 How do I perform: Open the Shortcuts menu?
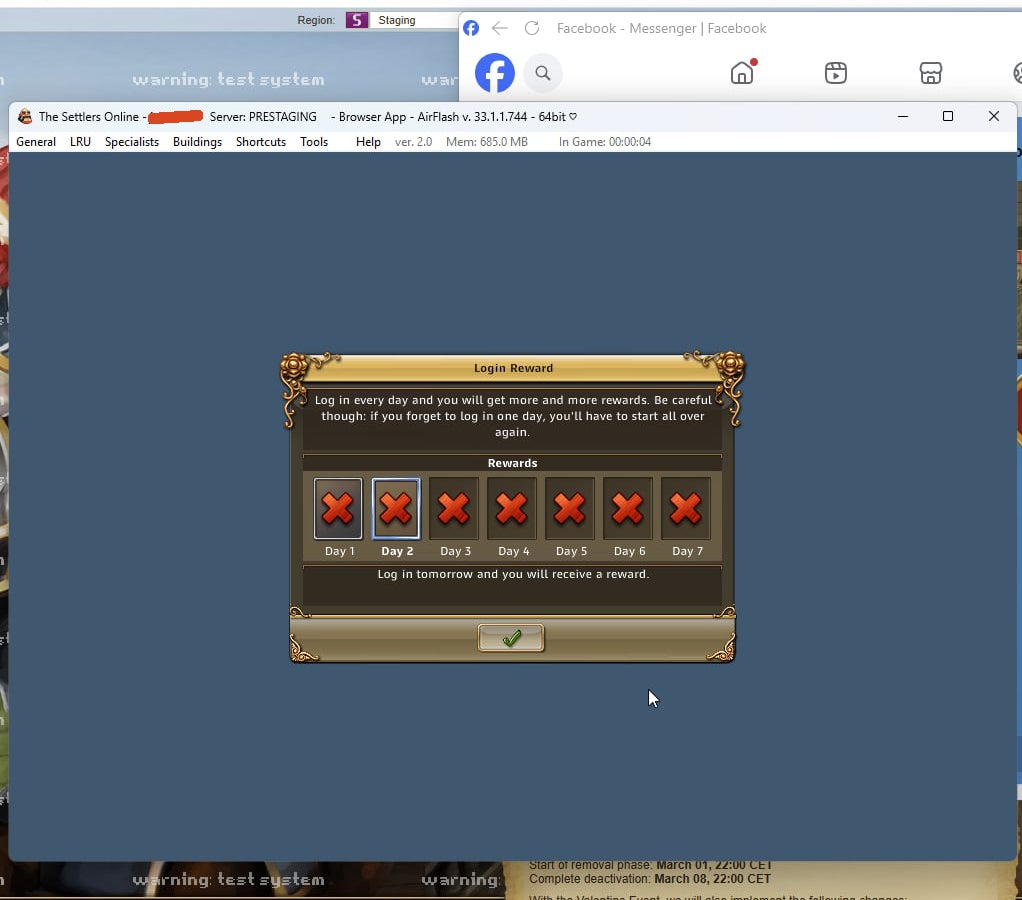point(261,141)
